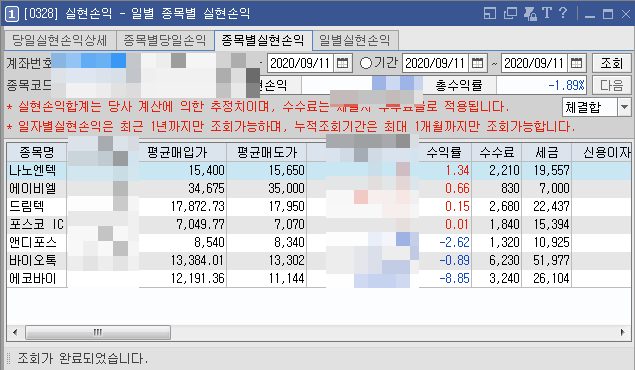
Task: Click the period start date field
Action: point(436,63)
